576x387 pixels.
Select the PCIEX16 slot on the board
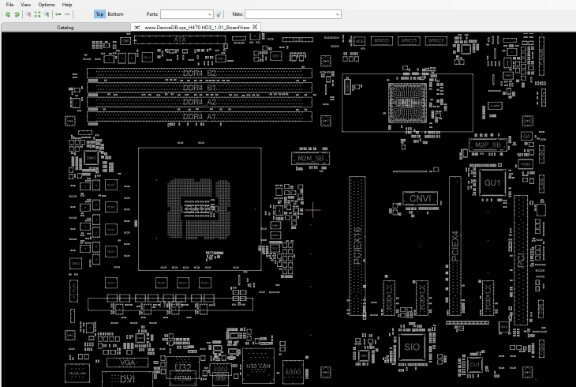coord(357,246)
